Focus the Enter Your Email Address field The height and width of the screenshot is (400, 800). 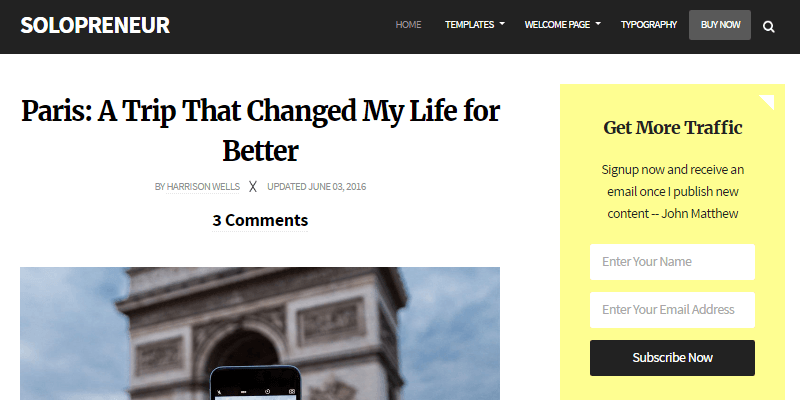click(x=672, y=310)
